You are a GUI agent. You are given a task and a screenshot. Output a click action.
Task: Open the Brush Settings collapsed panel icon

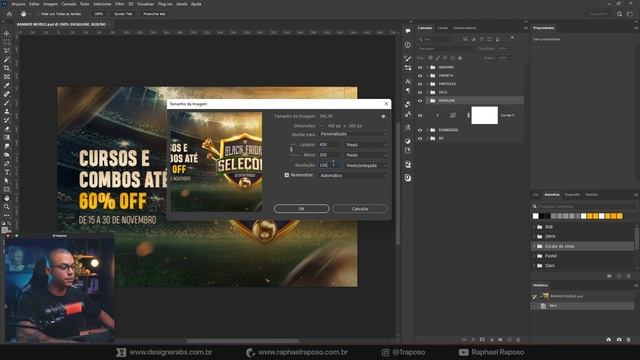[408, 58]
